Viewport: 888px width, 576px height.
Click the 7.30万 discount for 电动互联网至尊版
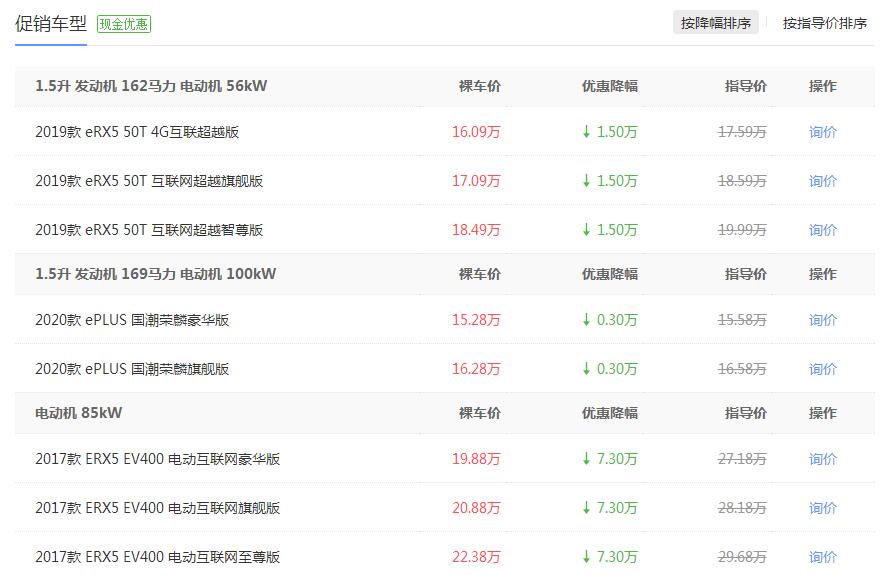pos(610,557)
